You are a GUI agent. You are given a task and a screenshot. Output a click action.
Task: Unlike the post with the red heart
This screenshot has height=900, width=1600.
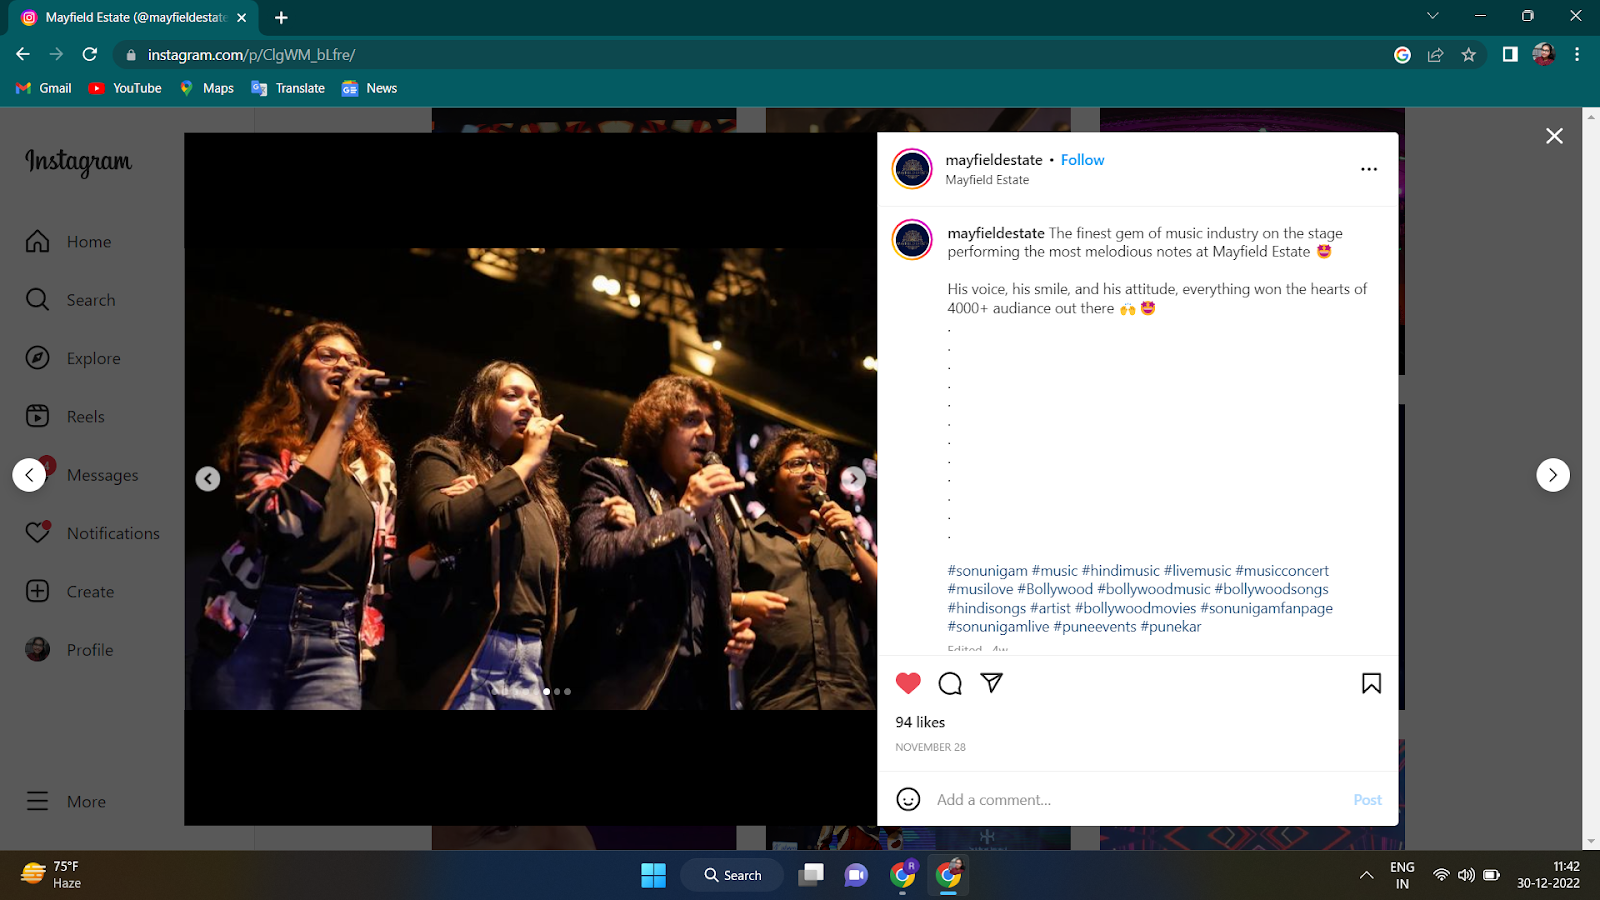(x=908, y=683)
